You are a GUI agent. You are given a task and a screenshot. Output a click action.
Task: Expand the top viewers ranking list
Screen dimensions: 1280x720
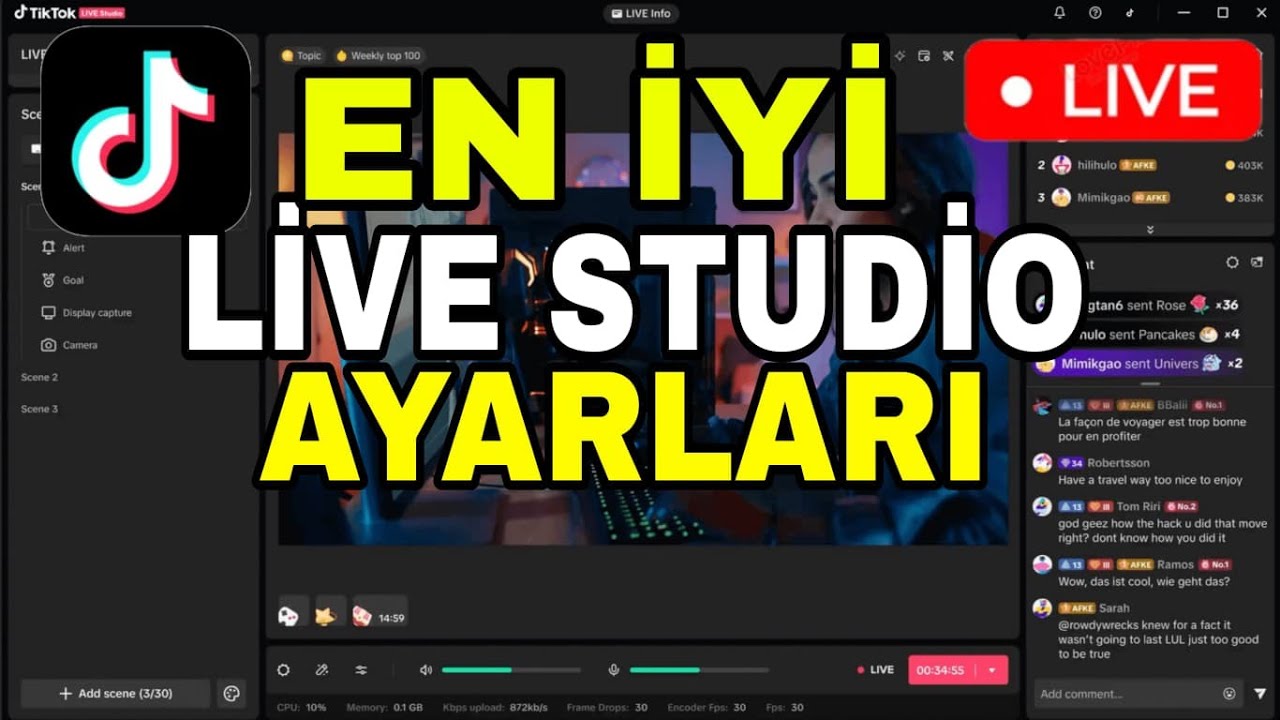pyautogui.click(x=1150, y=230)
